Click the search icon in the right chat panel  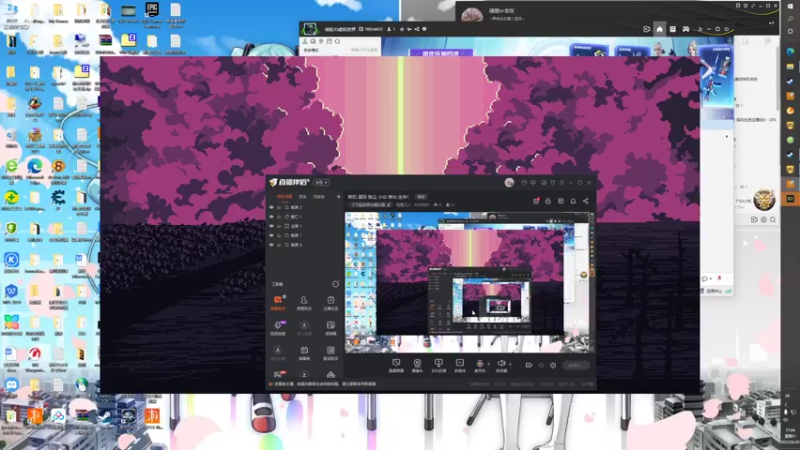point(773,219)
